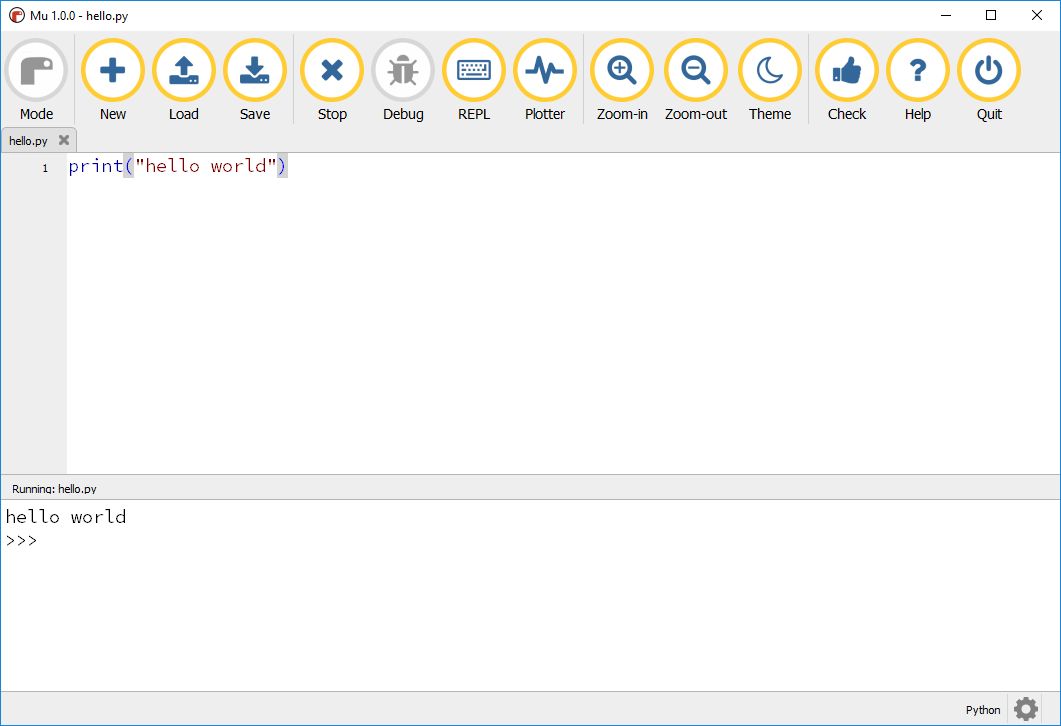Start the Debug session
Image resolution: width=1061 pixels, height=726 pixels.
[x=402, y=70]
